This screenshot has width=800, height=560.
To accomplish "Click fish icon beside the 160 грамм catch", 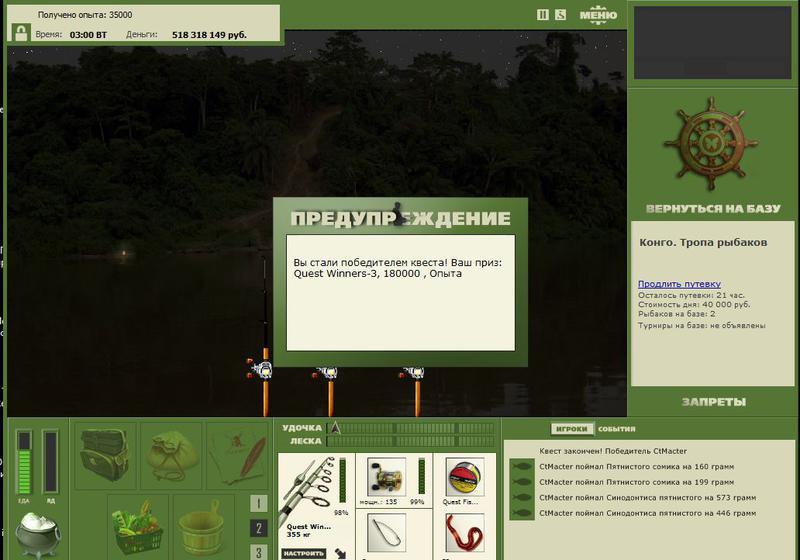I will tap(522, 467).
